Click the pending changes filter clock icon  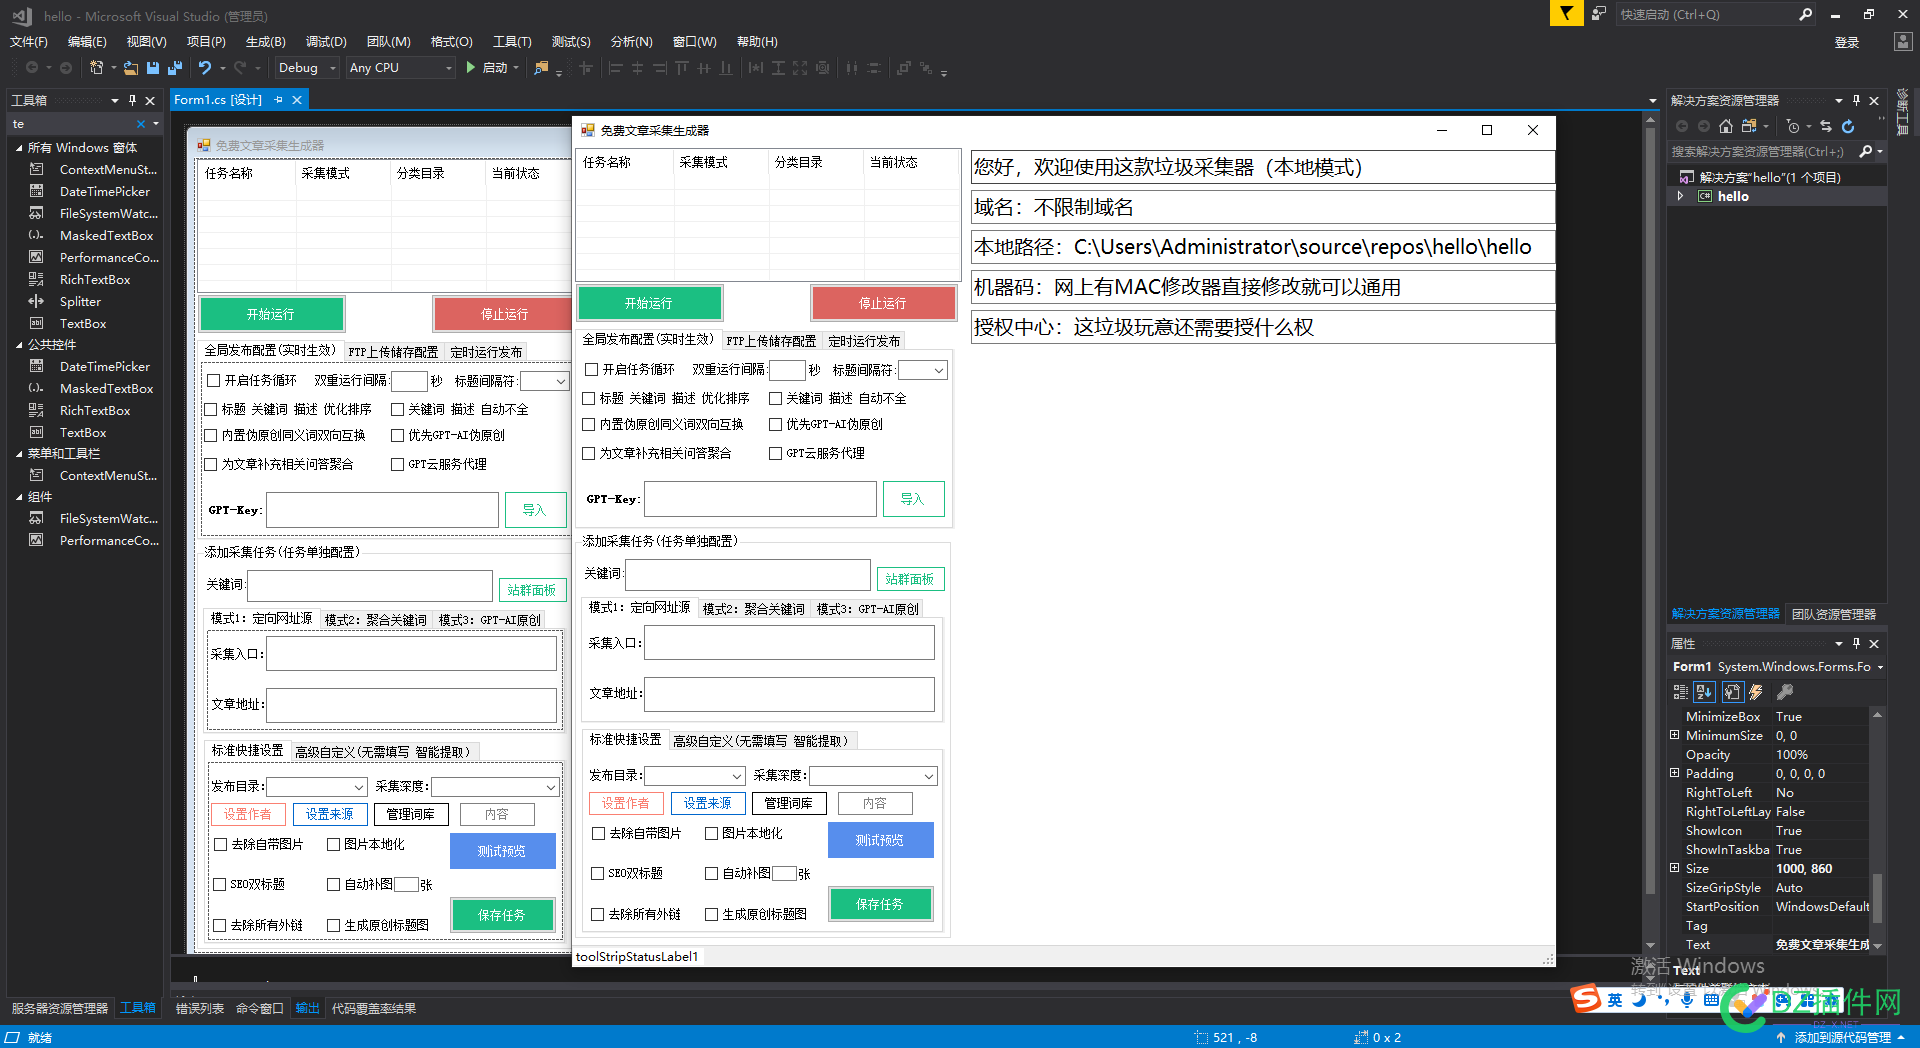(1793, 126)
